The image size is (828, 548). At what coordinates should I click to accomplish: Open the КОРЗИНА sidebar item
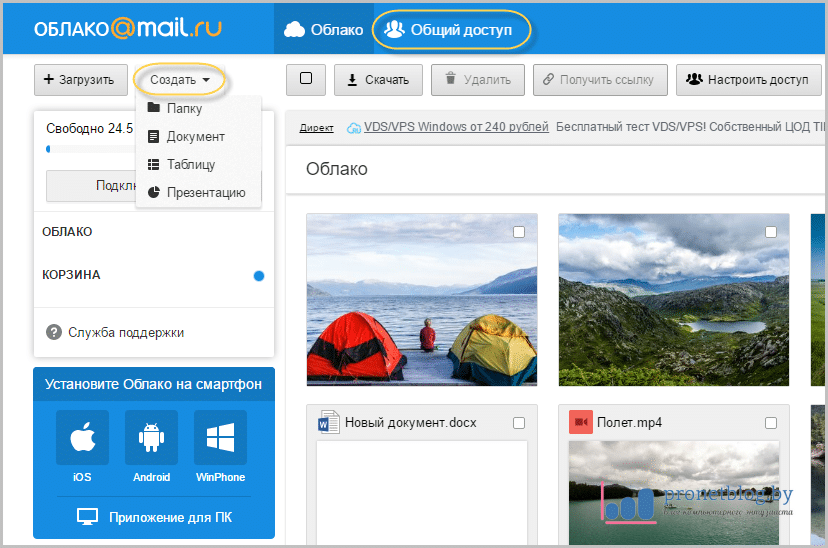71,275
